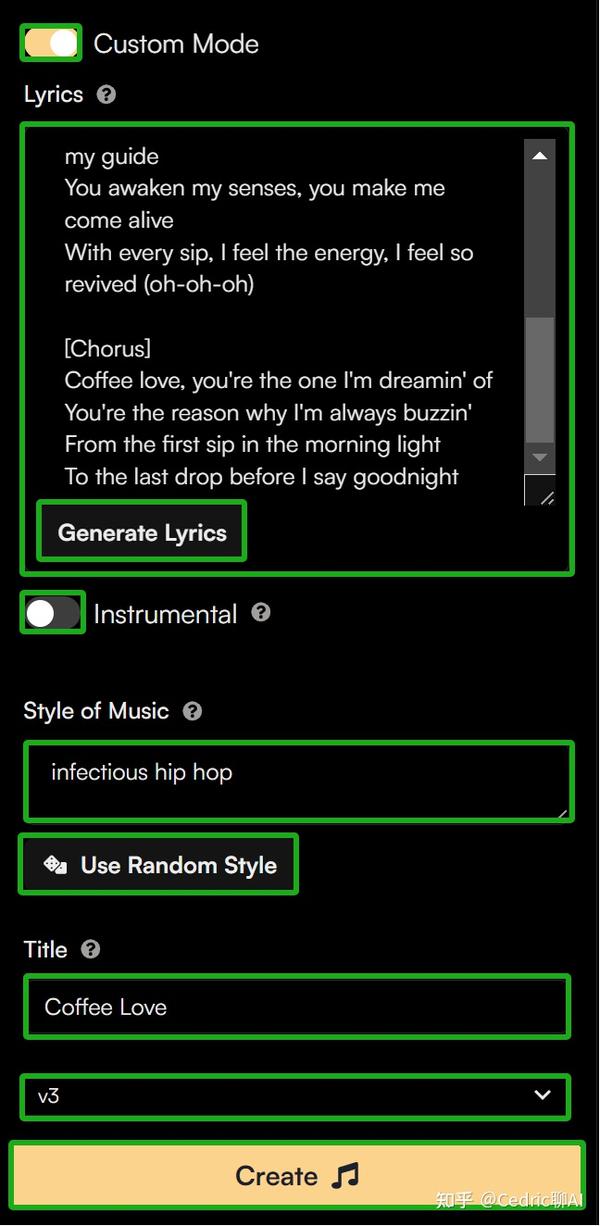This screenshot has width=600, height=1226.
Task: Disable the Custom Mode toggle
Action: [x=51, y=43]
